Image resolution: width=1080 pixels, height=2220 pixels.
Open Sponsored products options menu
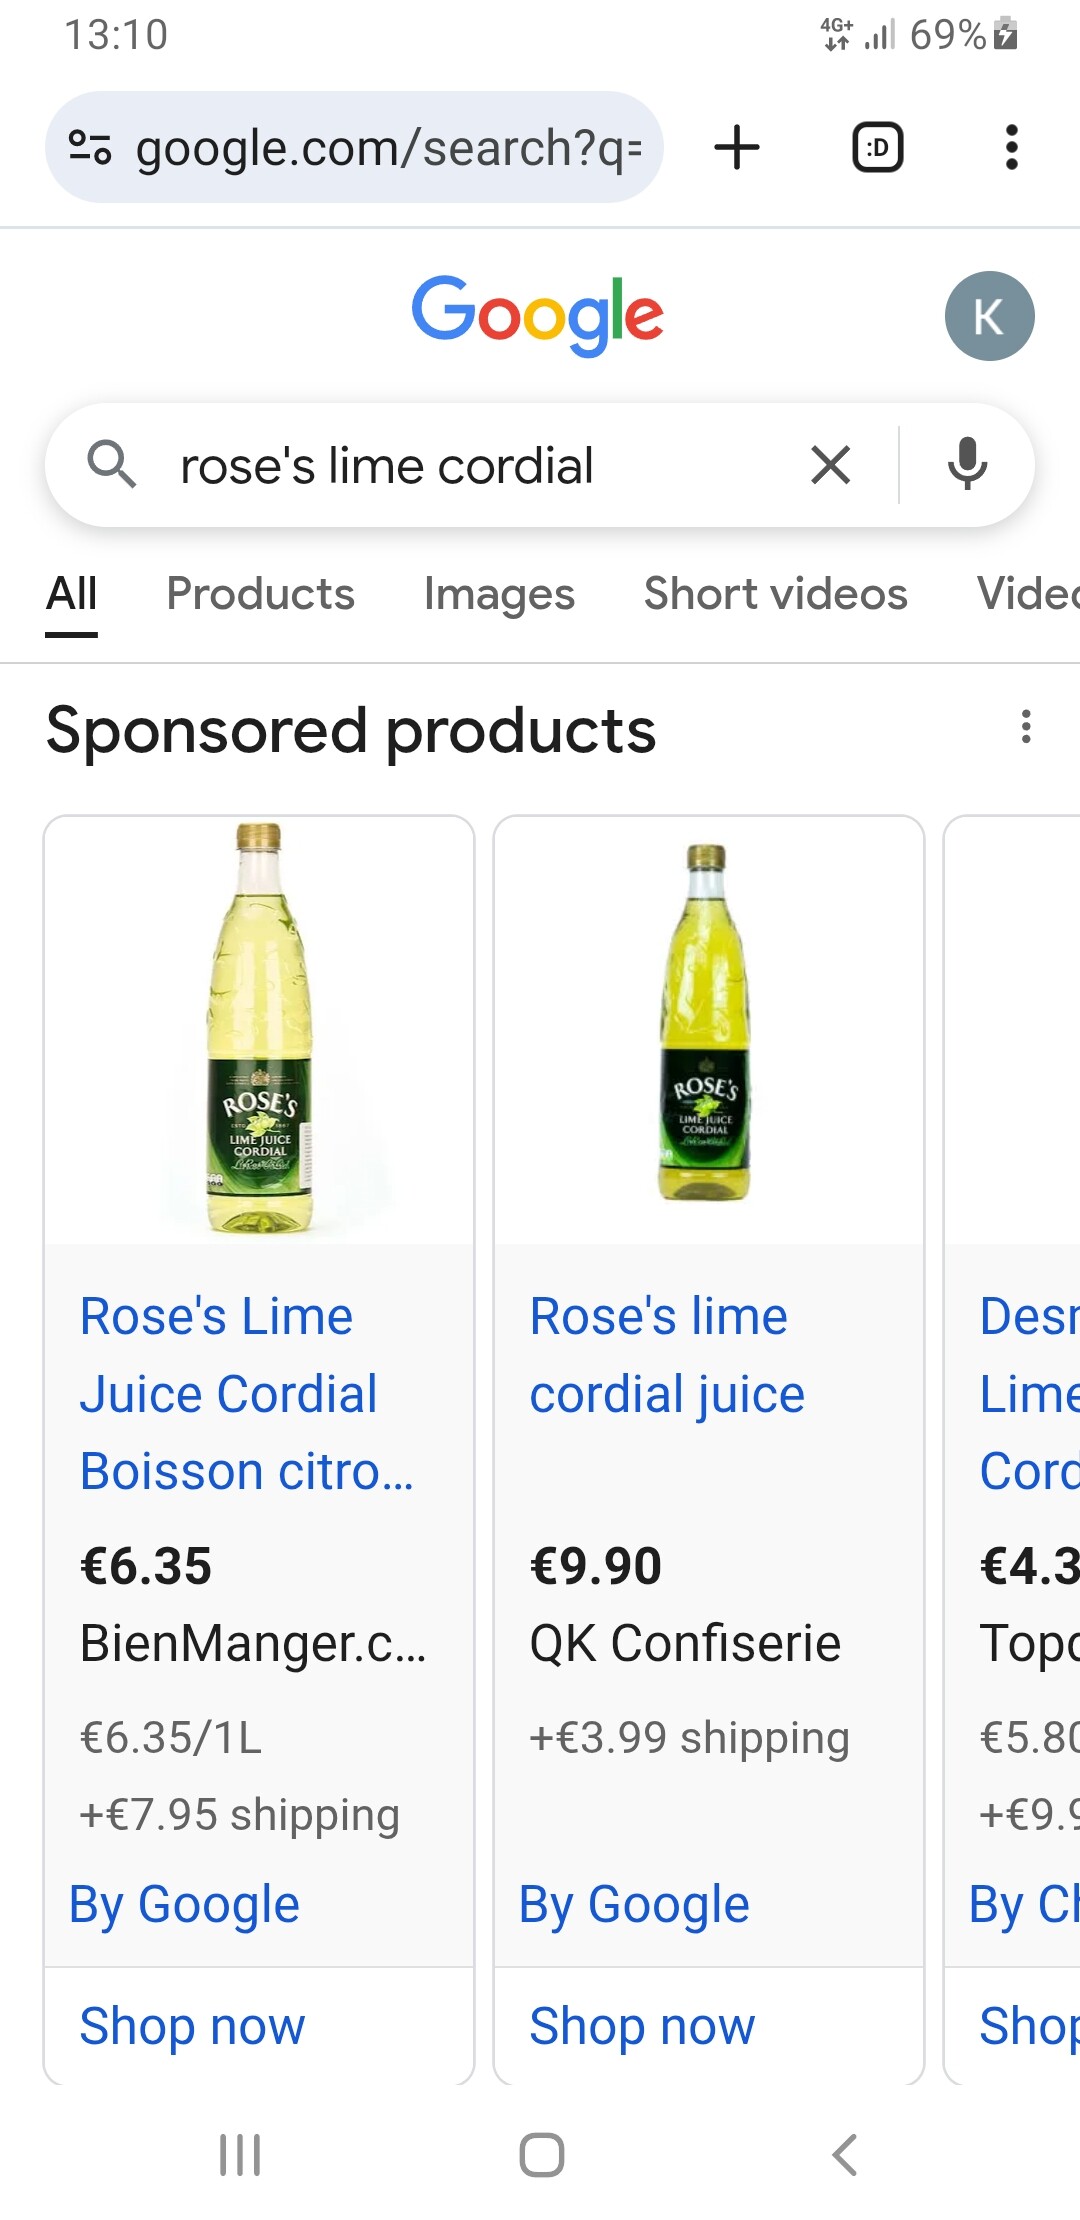pos(1026,727)
